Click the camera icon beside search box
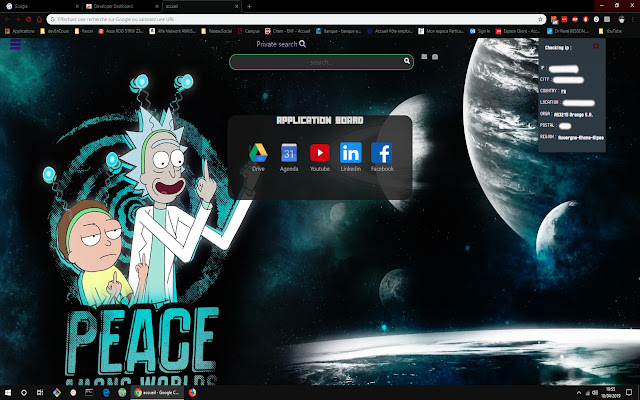The image size is (640, 400). pyautogui.click(x=435, y=57)
